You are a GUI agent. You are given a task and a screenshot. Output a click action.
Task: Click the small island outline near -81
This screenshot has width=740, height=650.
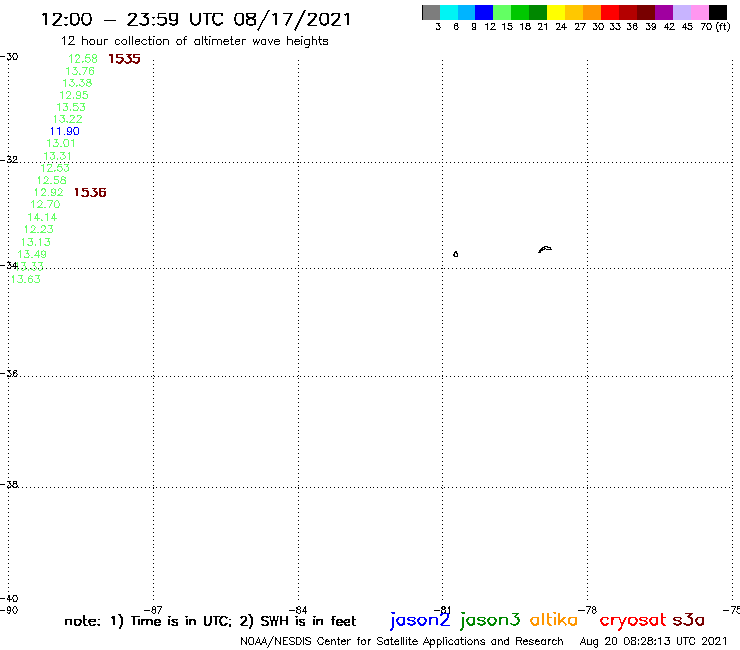455,254
